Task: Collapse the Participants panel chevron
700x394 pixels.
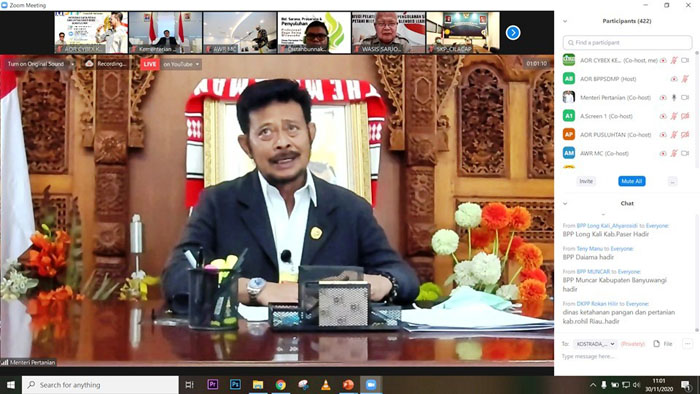Action: point(565,21)
